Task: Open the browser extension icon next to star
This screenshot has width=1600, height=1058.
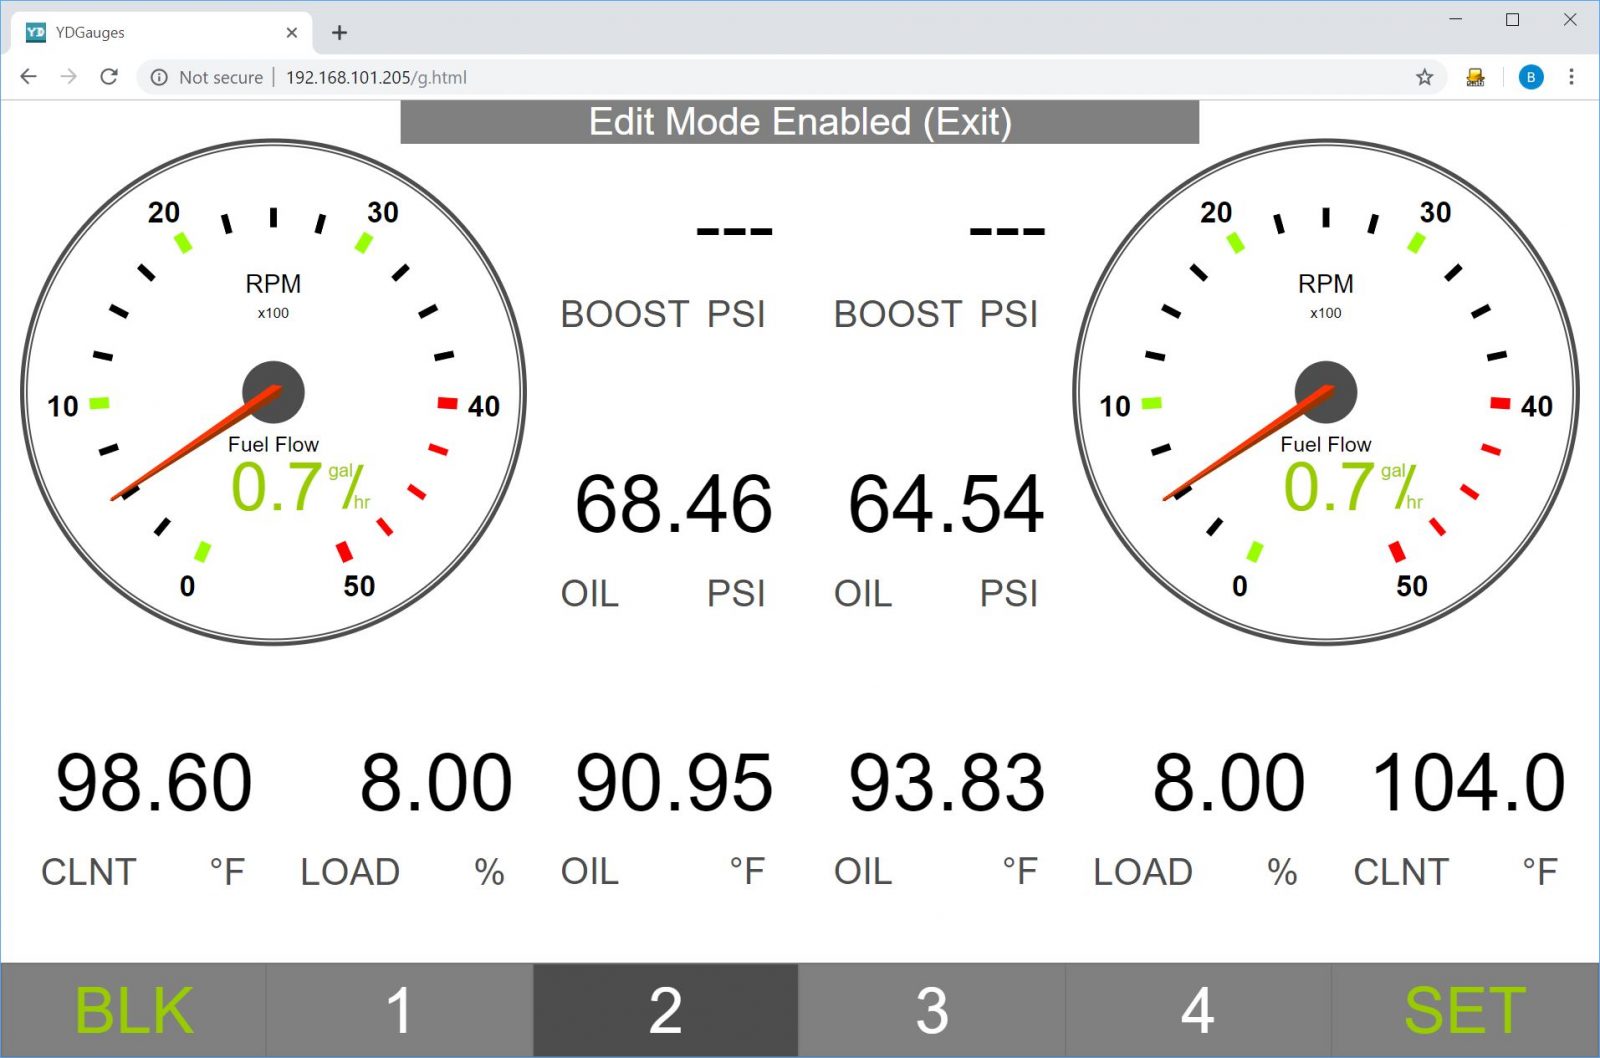Action: point(1475,77)
